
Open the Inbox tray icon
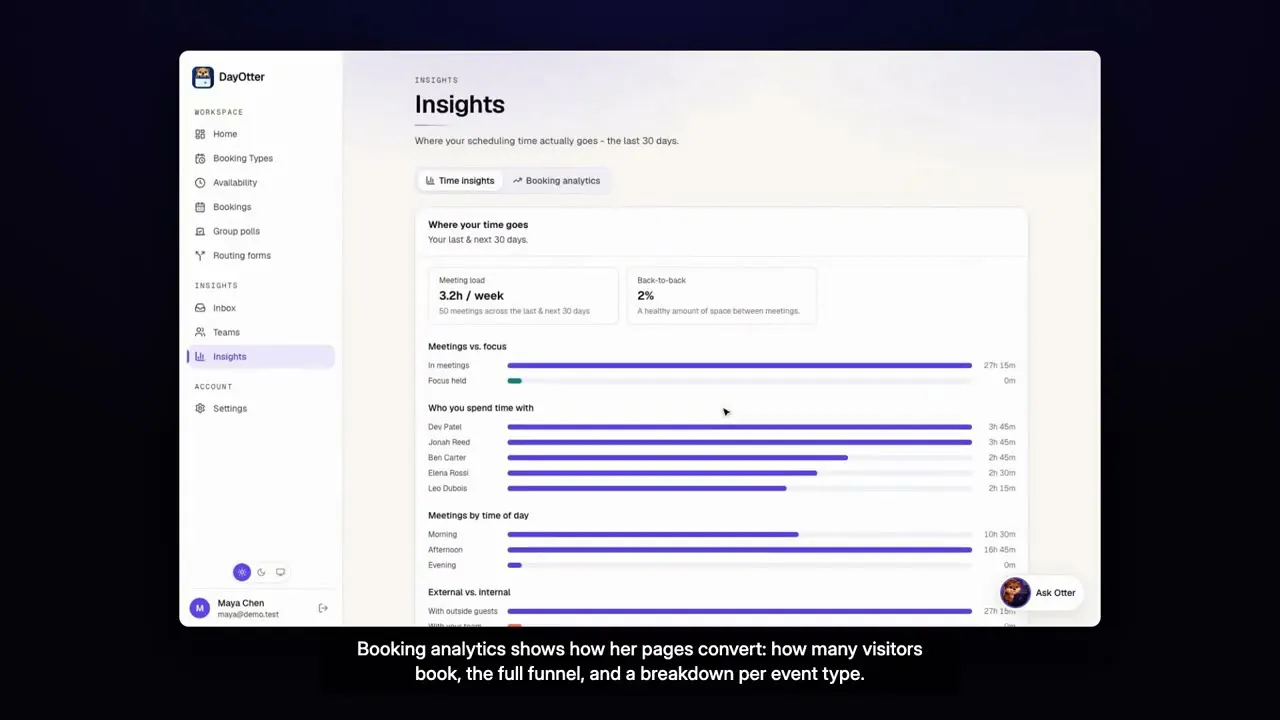pyautogui.click(x=200, y=308)
